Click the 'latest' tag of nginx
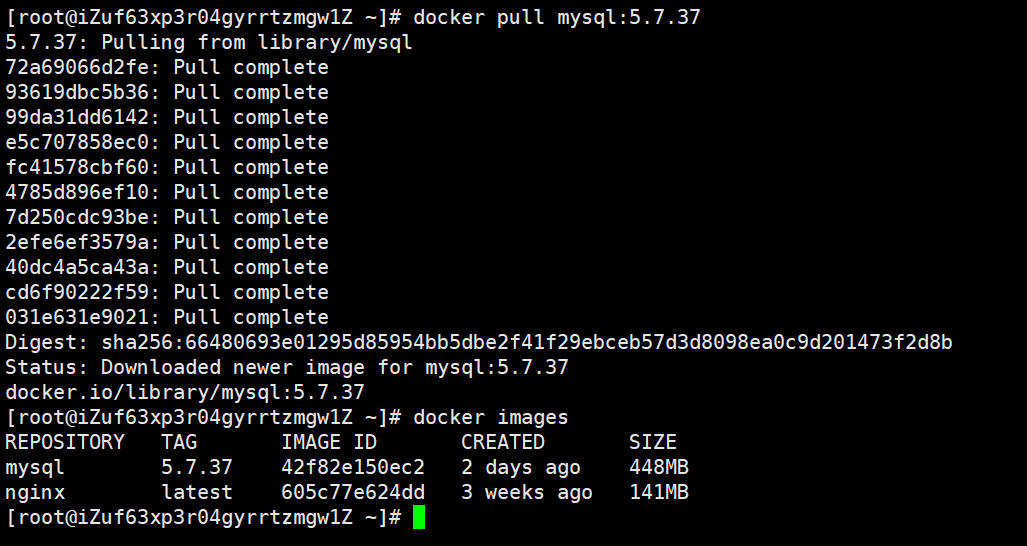Screen dimensions: 1027x546 click(x=197, y=492)
